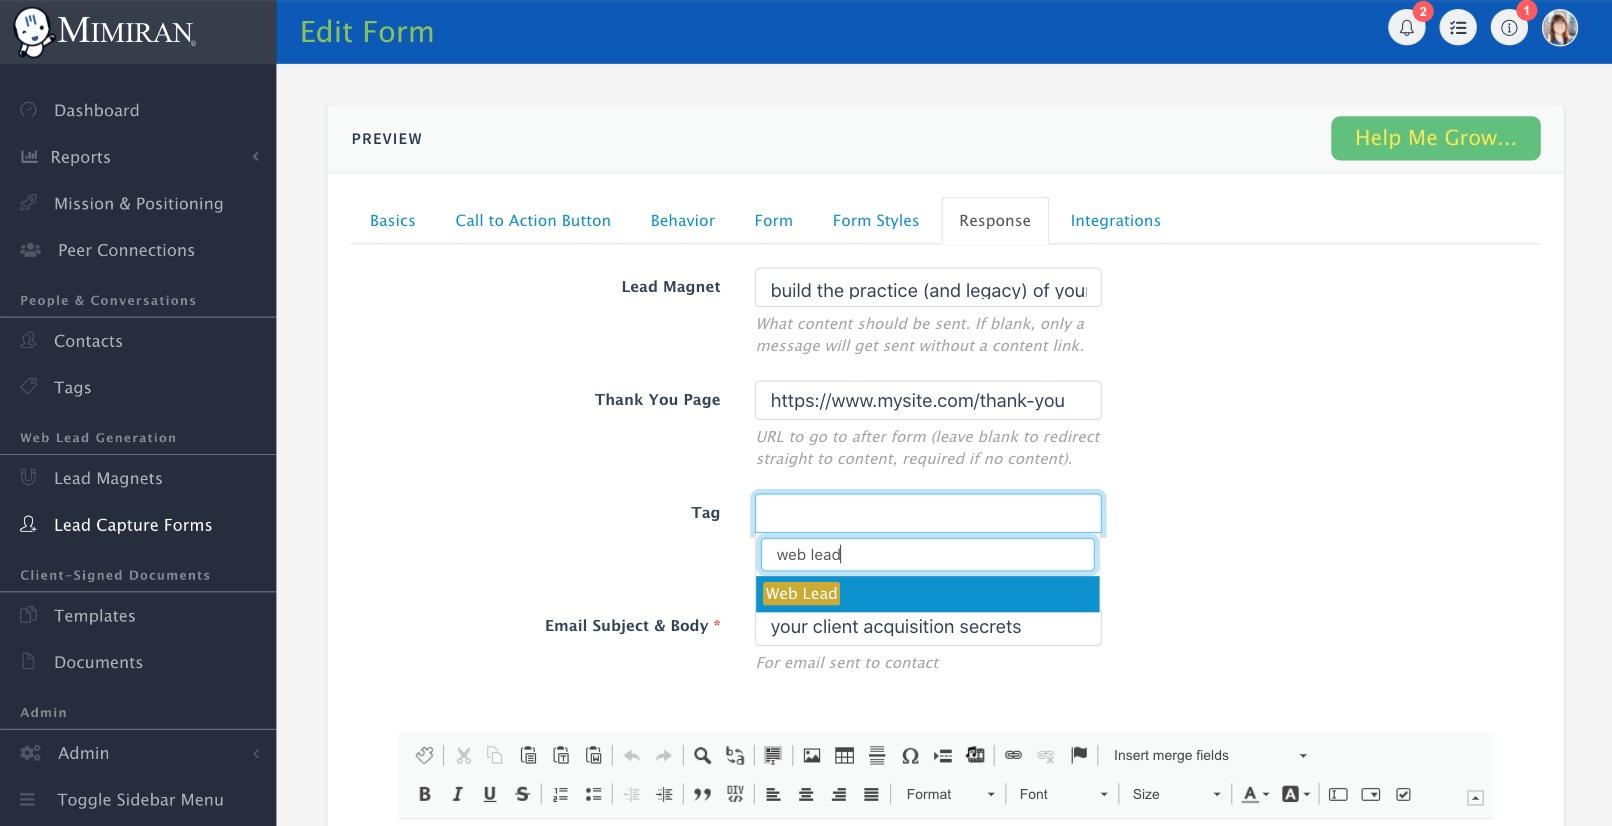Insert special character via Omega icon
The width and height of the screenshot is (1612, 826).
(x=910, y=755)
